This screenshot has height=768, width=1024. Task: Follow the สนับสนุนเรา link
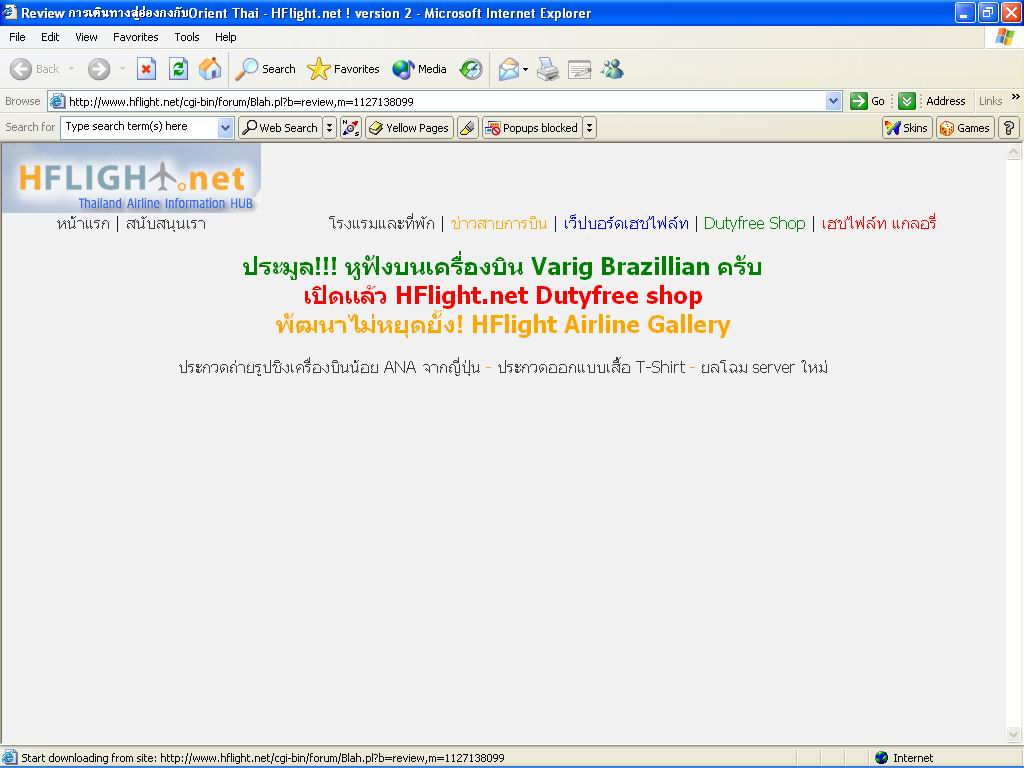166,223
